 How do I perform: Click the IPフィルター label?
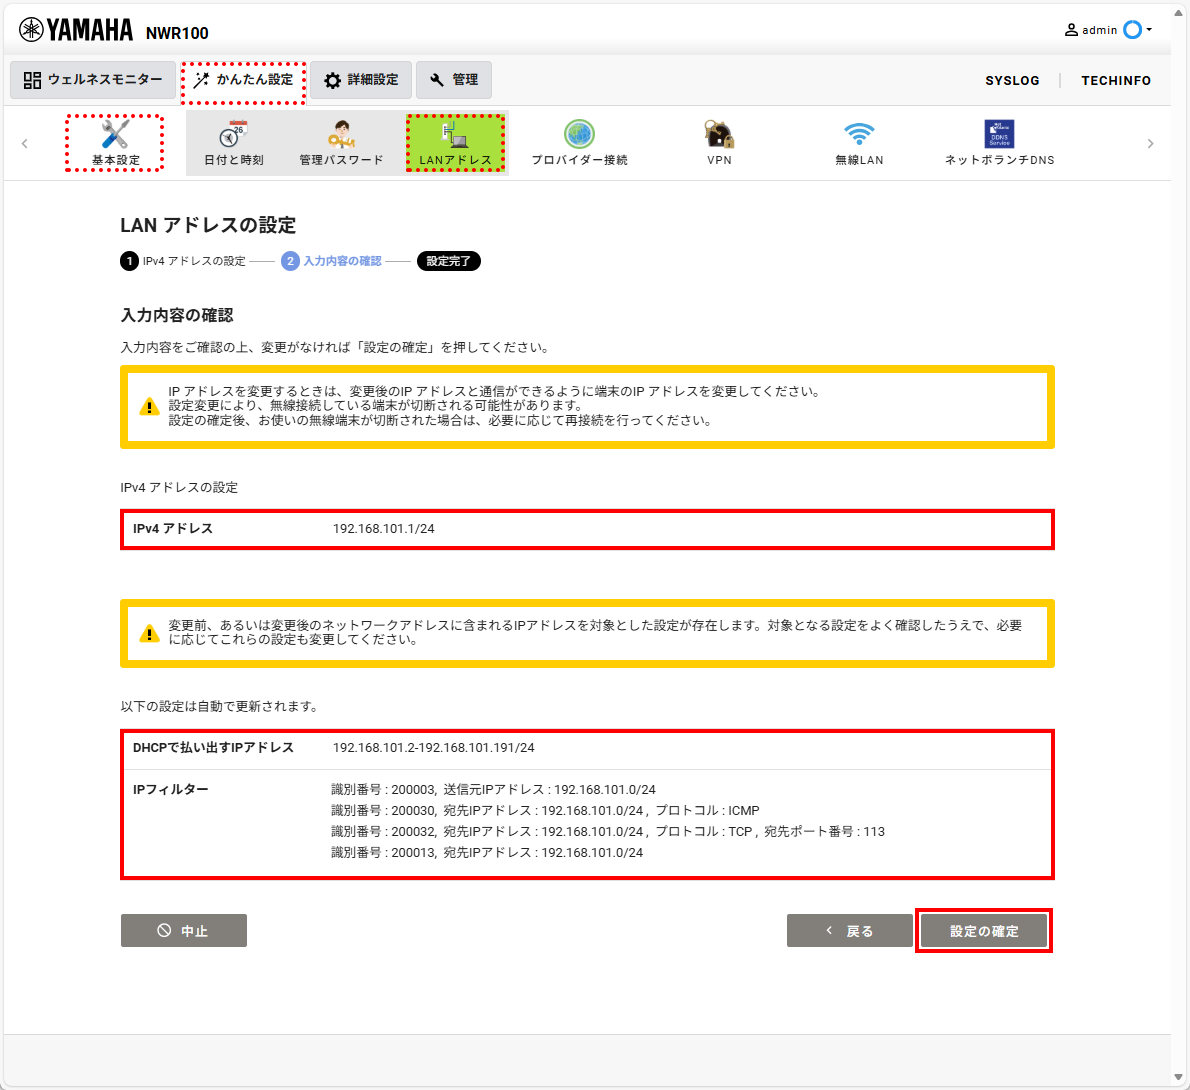171,789
